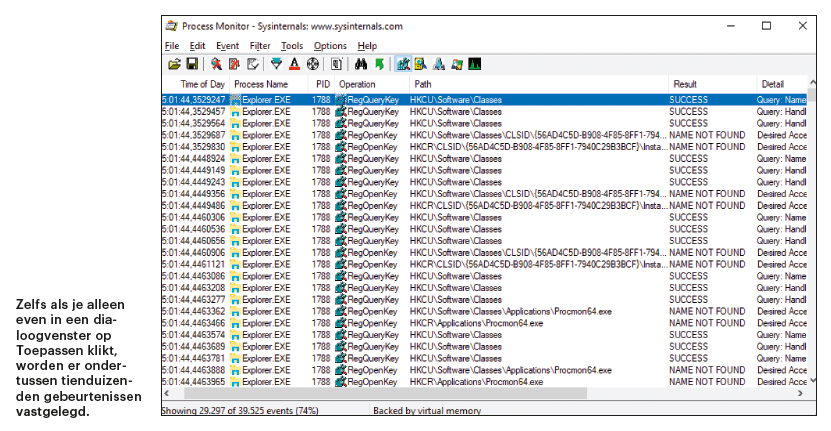Screen dimensions: 831x431
Task: Open the Filter dialog via the funnel icon
Action: click(x=277, y=64)
